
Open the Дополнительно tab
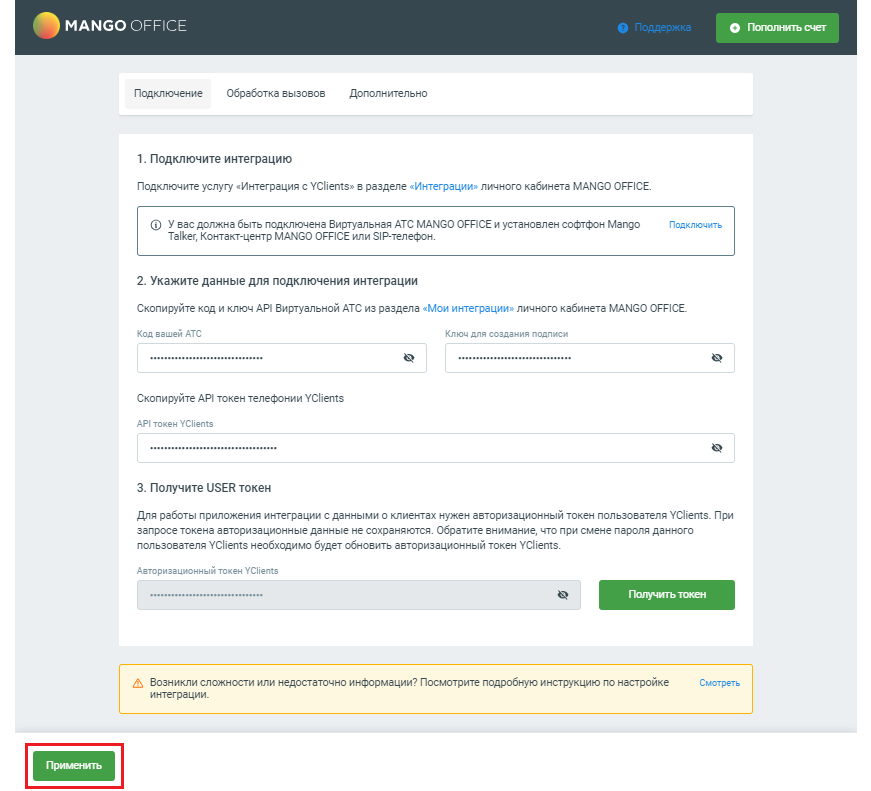(388, 93)
